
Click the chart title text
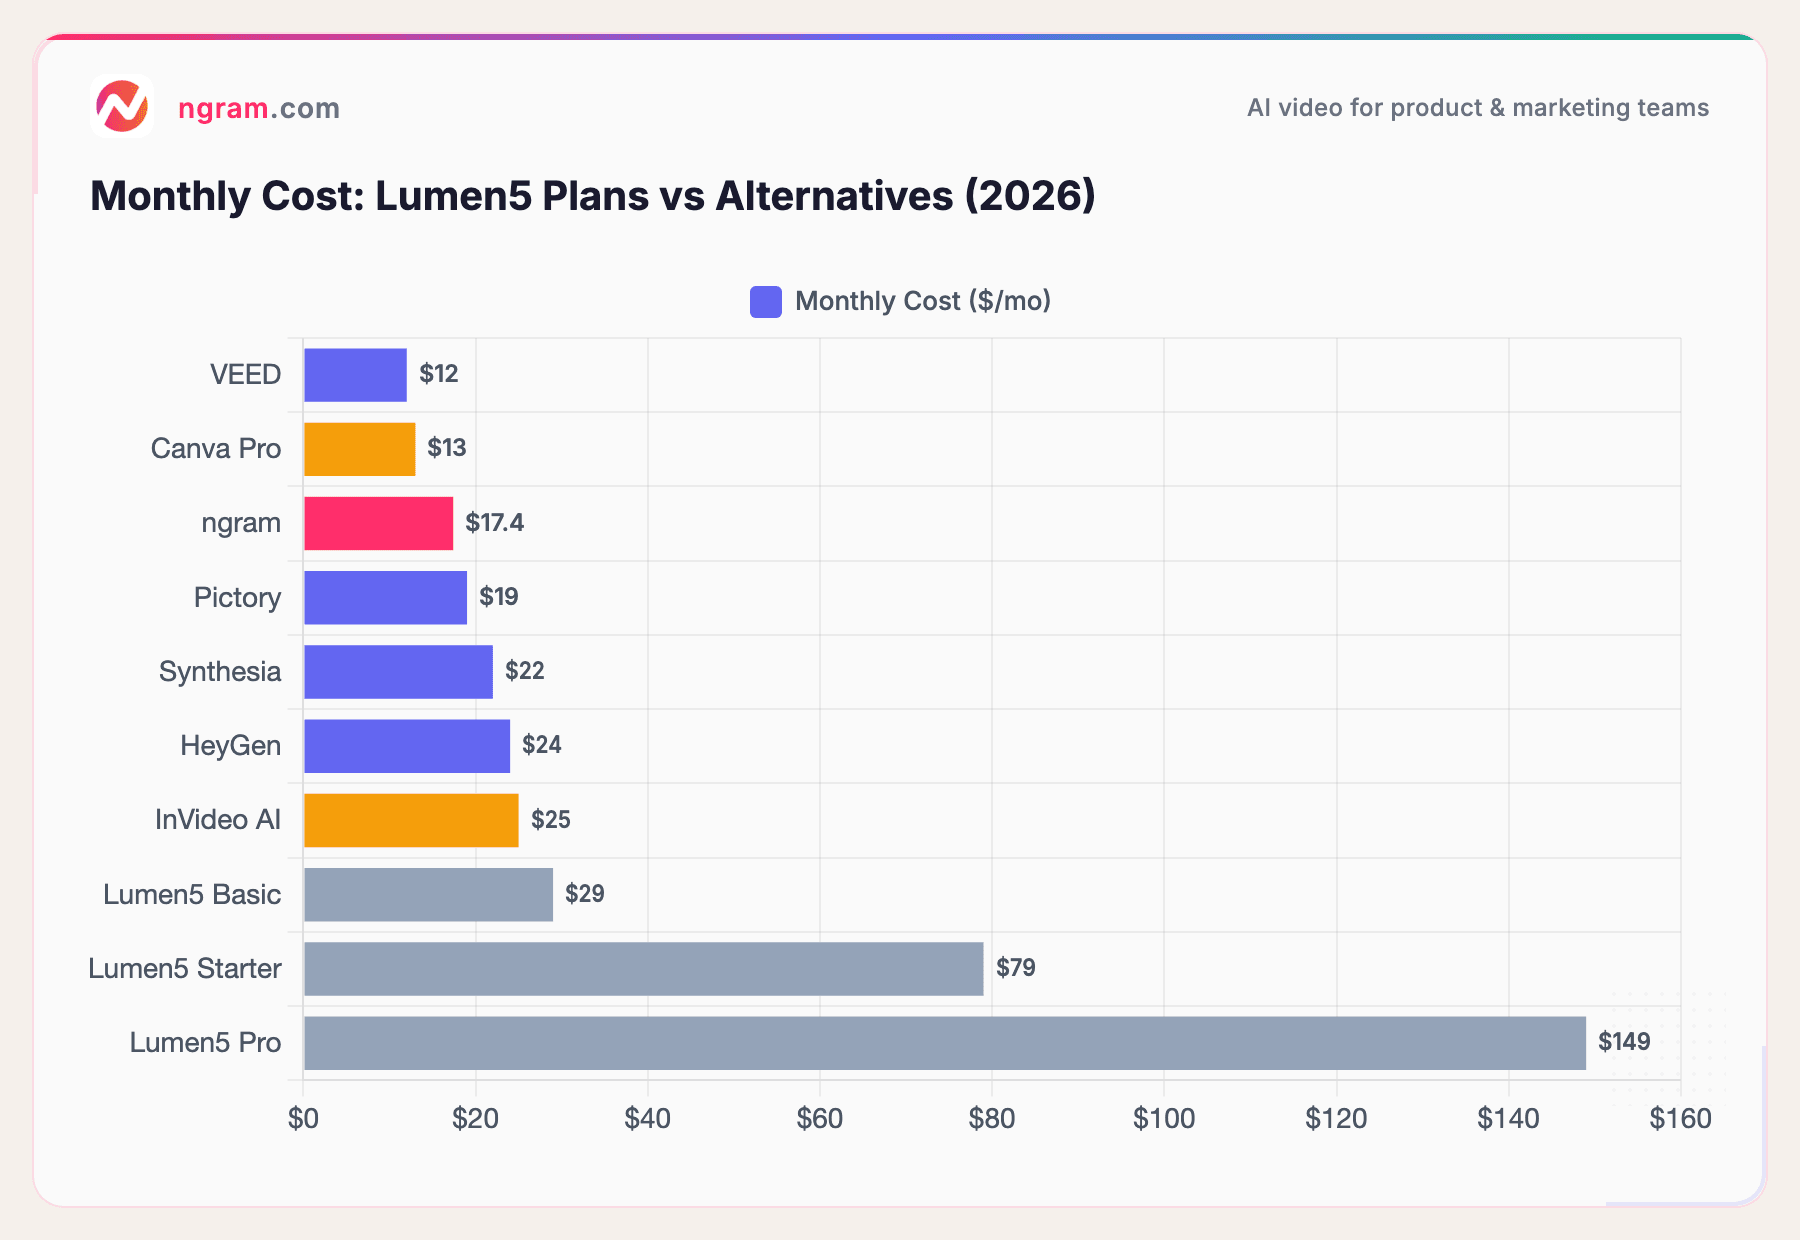593,196
